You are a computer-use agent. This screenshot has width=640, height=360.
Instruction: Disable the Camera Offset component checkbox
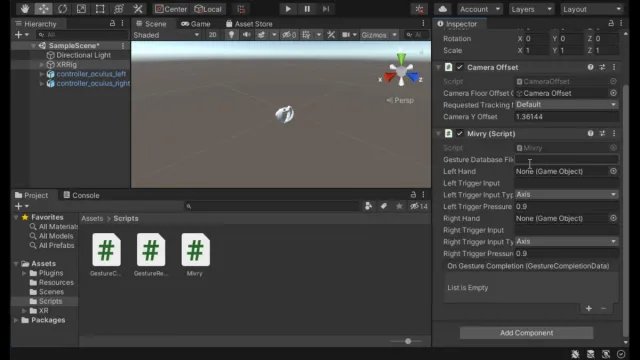coord(460,67)
